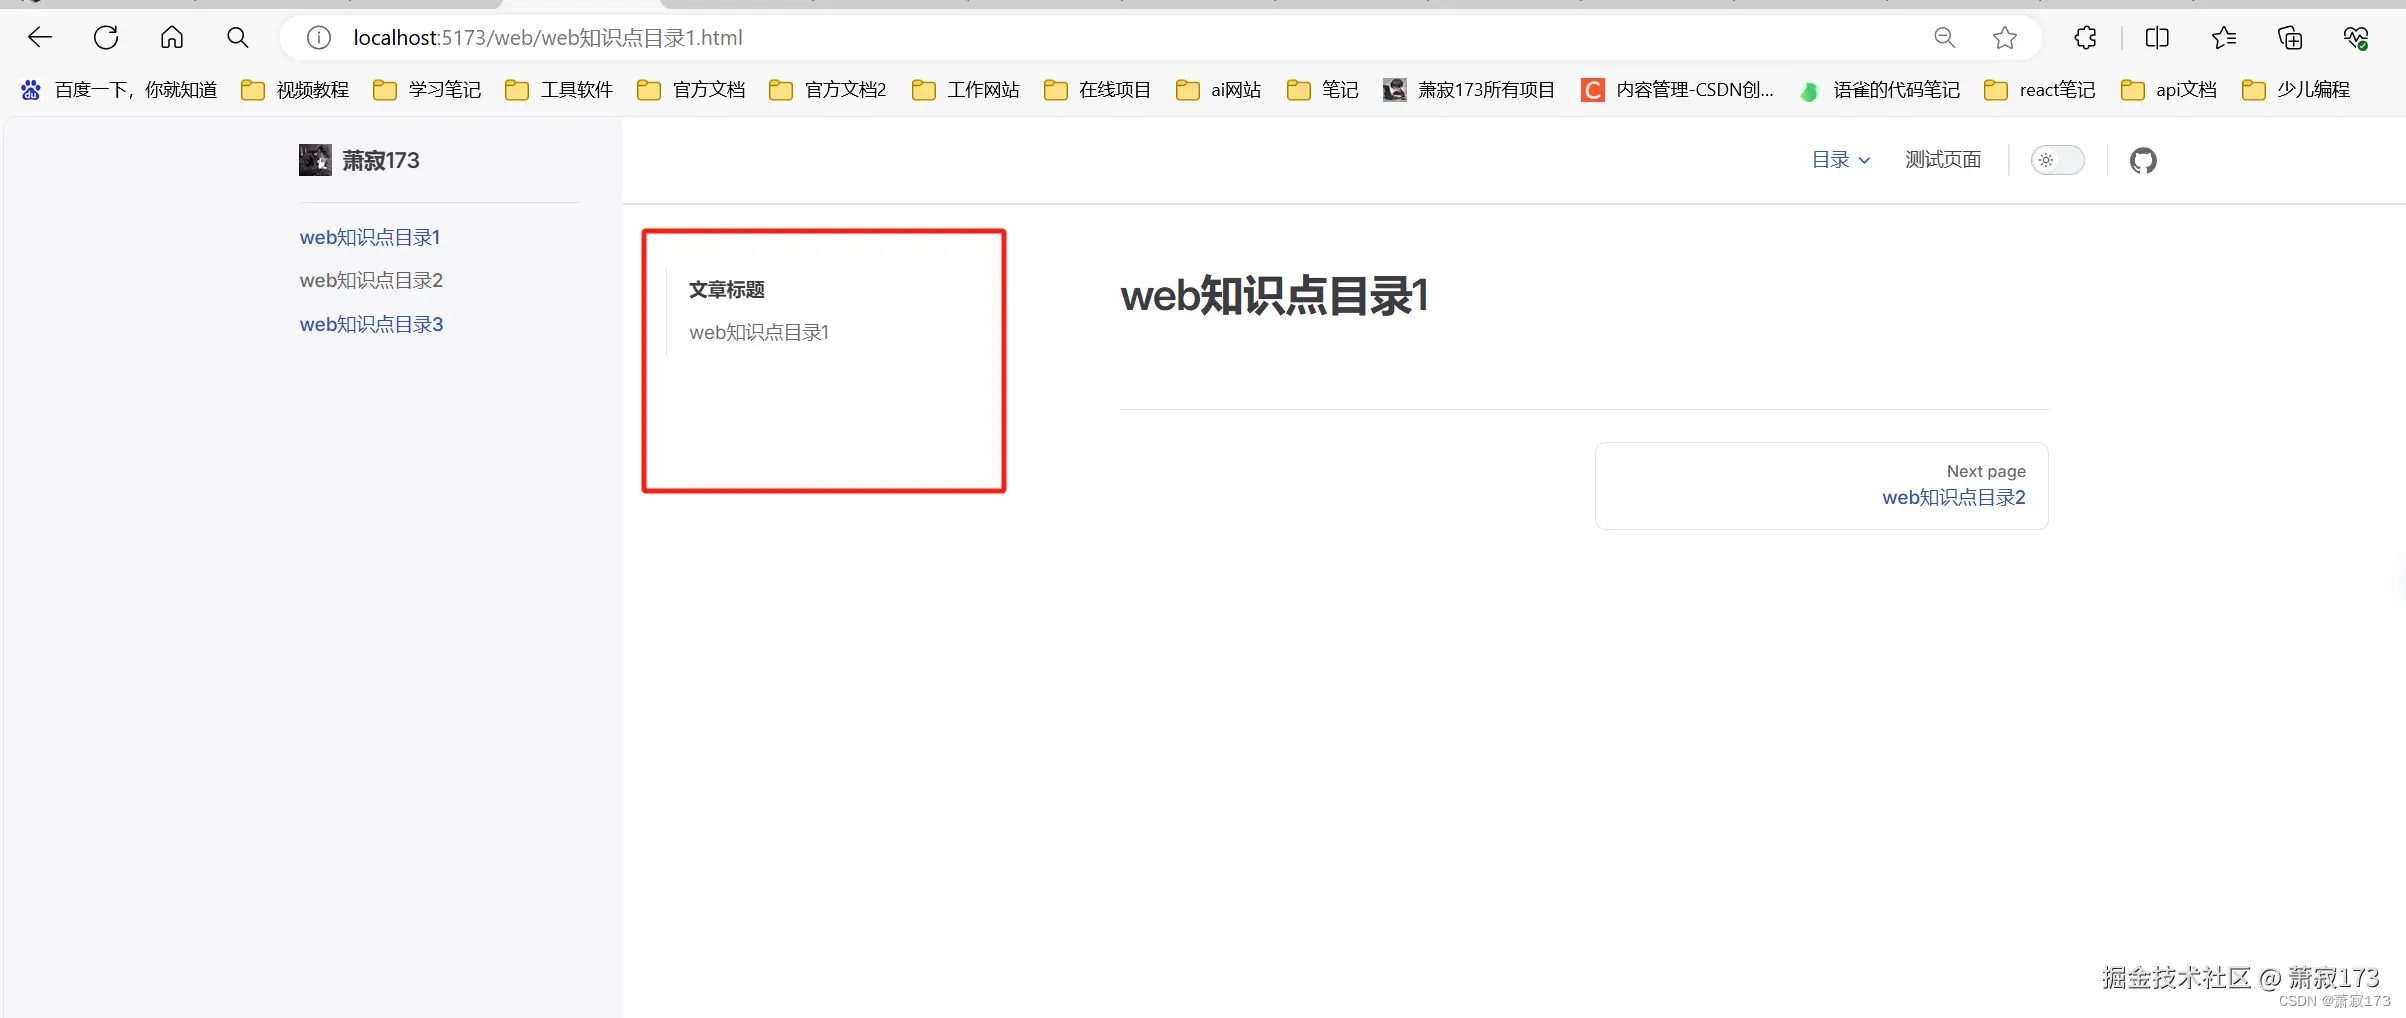Open the 工作网站 bookmark folder
This screenshot has height=1018, width=2406.
pyautogui.click(x=966, y=90)
